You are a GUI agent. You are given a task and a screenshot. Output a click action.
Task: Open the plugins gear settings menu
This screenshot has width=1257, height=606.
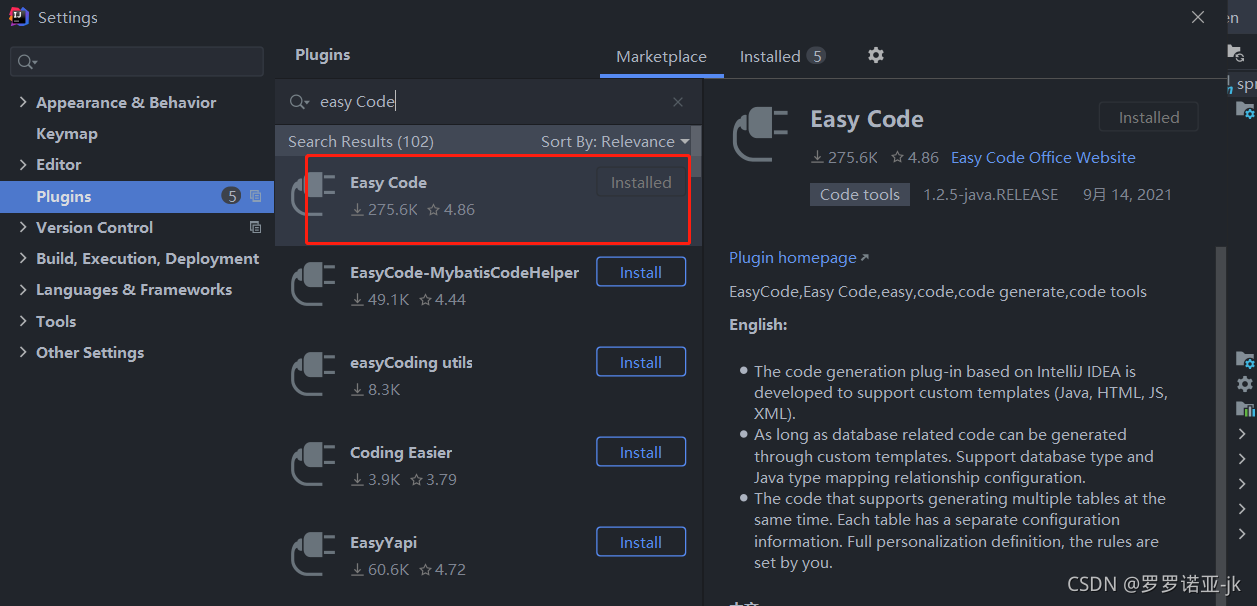pyautogui.click(x=876, y=56)
